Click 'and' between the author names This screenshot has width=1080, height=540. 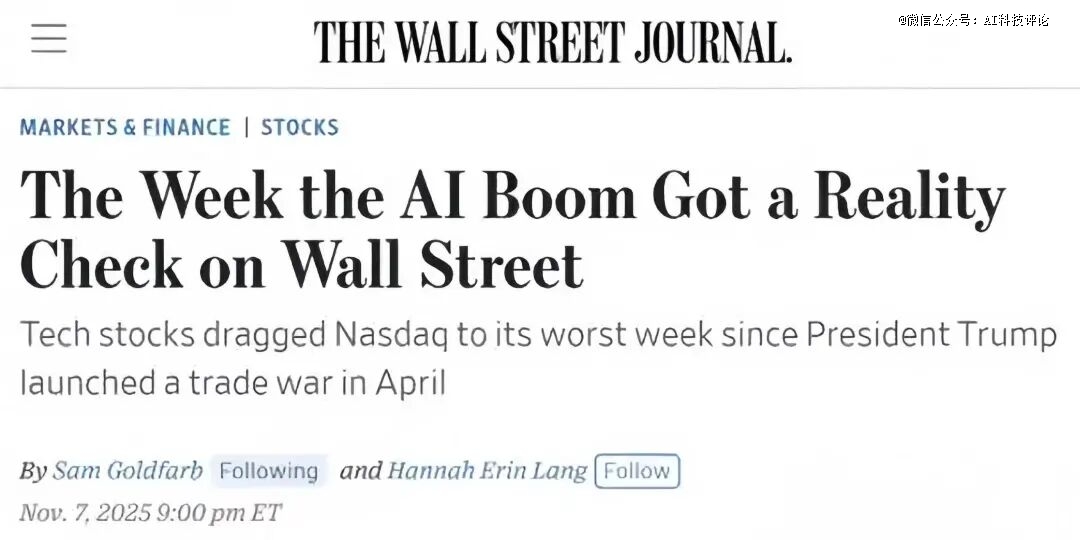360,471
